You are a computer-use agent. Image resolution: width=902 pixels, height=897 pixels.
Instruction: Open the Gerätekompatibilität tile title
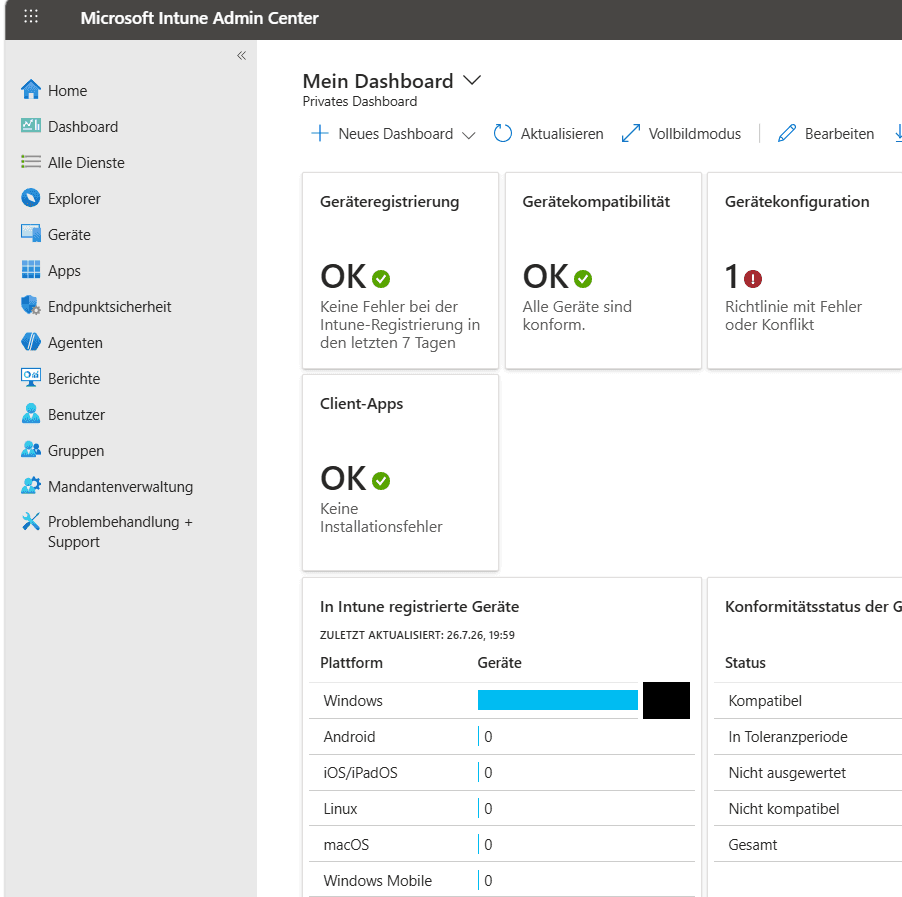pyautogui.click(x=596, y=201)
